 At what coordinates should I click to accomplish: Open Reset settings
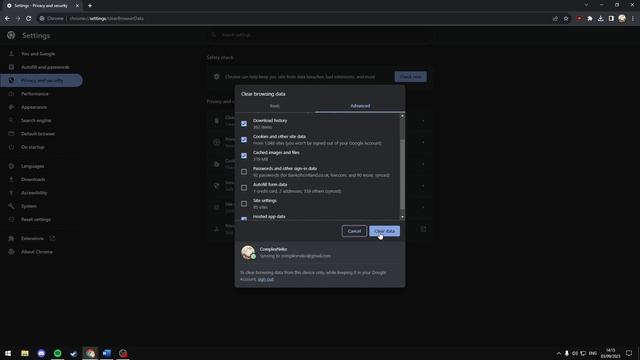[x=36, y=220]
